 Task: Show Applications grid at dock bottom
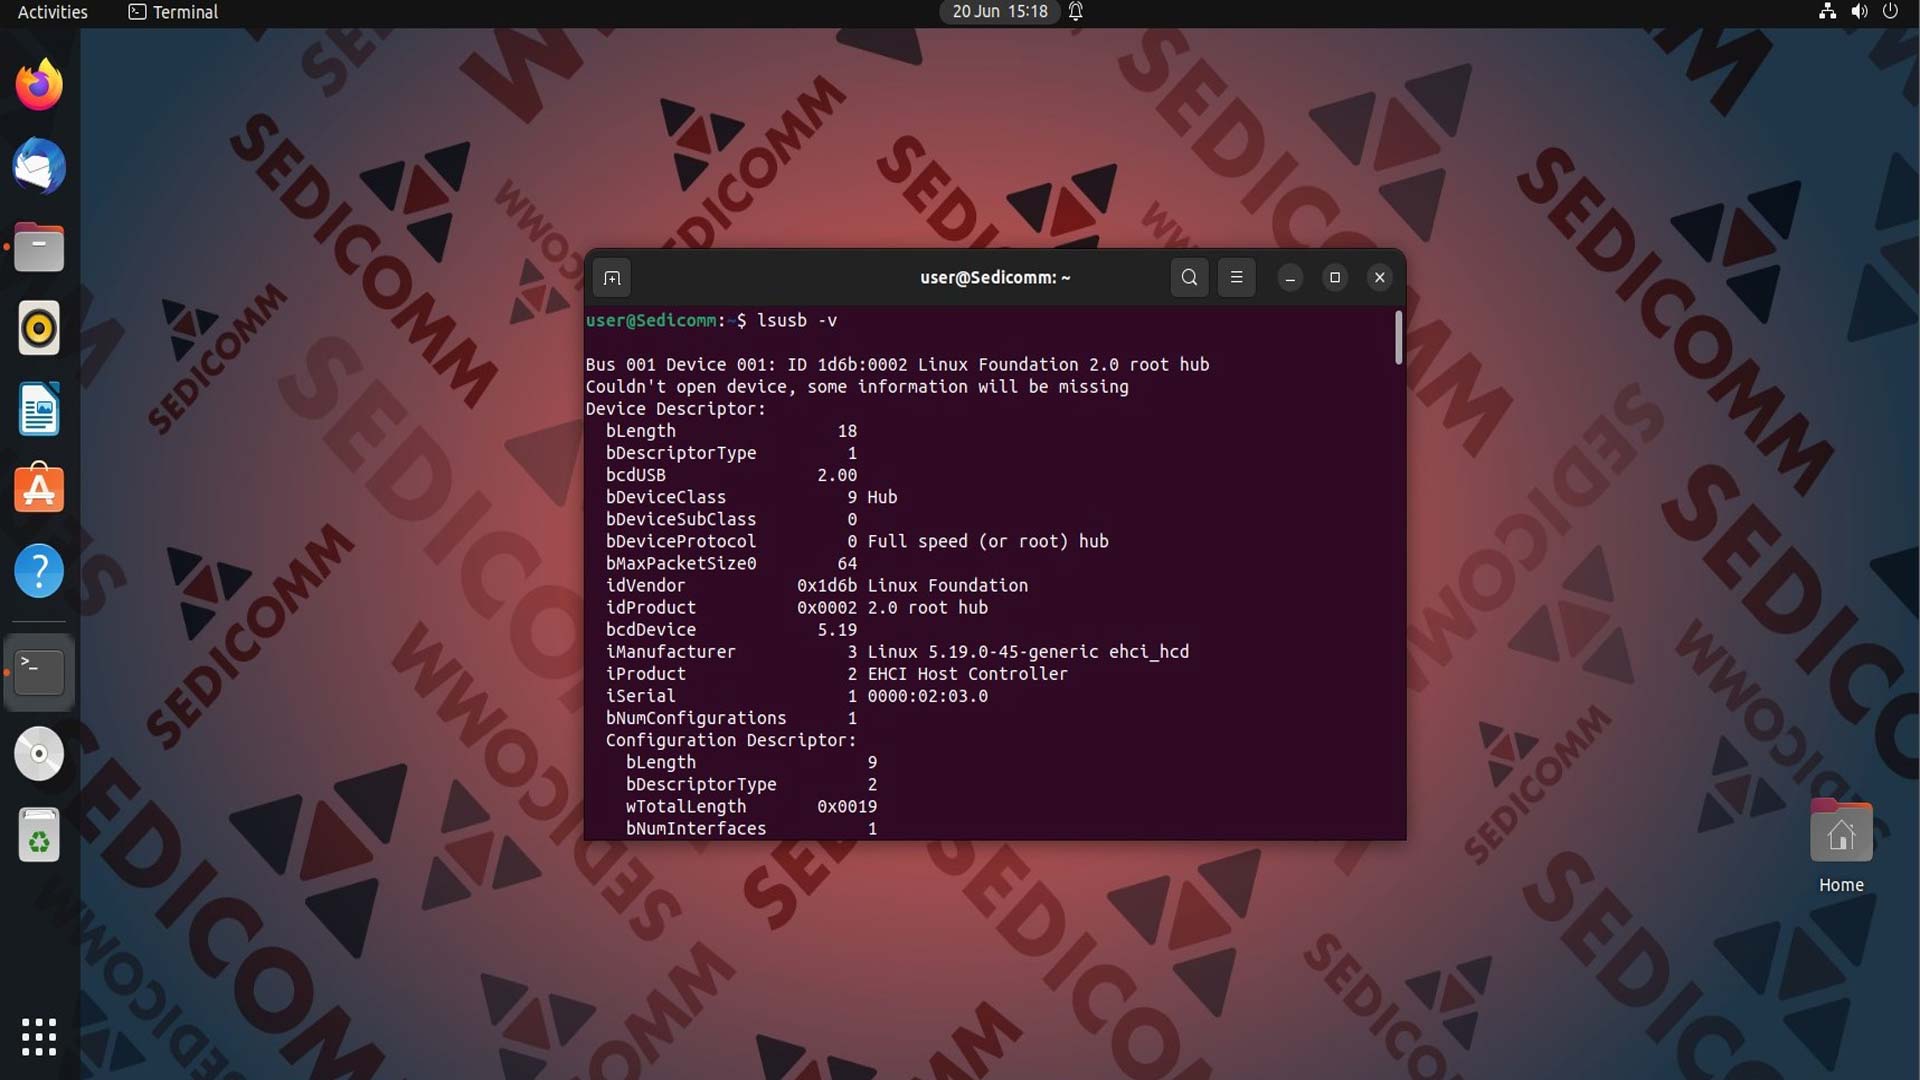pyautogui.click(x=39, y=1037)
